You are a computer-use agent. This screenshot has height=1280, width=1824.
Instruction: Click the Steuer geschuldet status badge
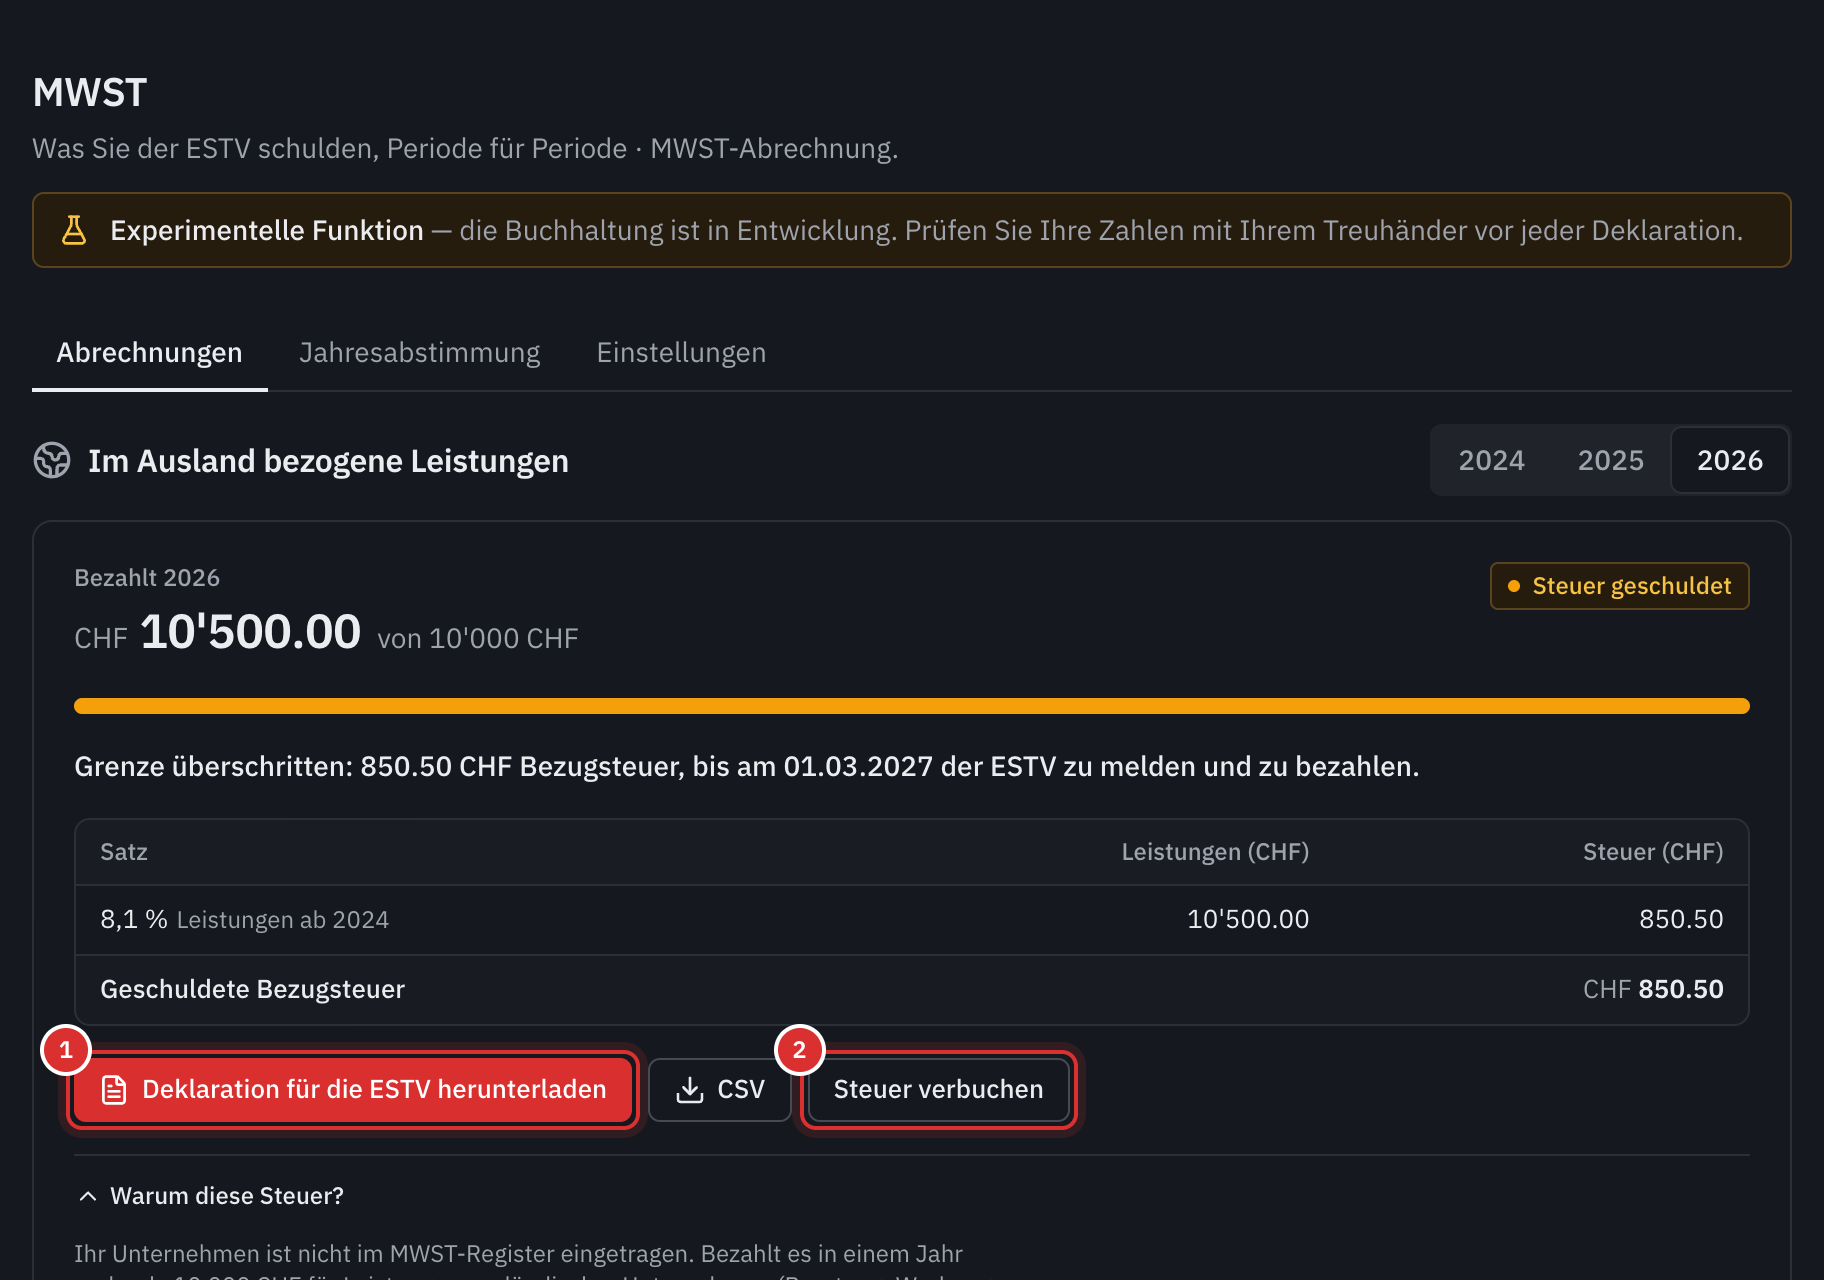[x=1619, y=586]
